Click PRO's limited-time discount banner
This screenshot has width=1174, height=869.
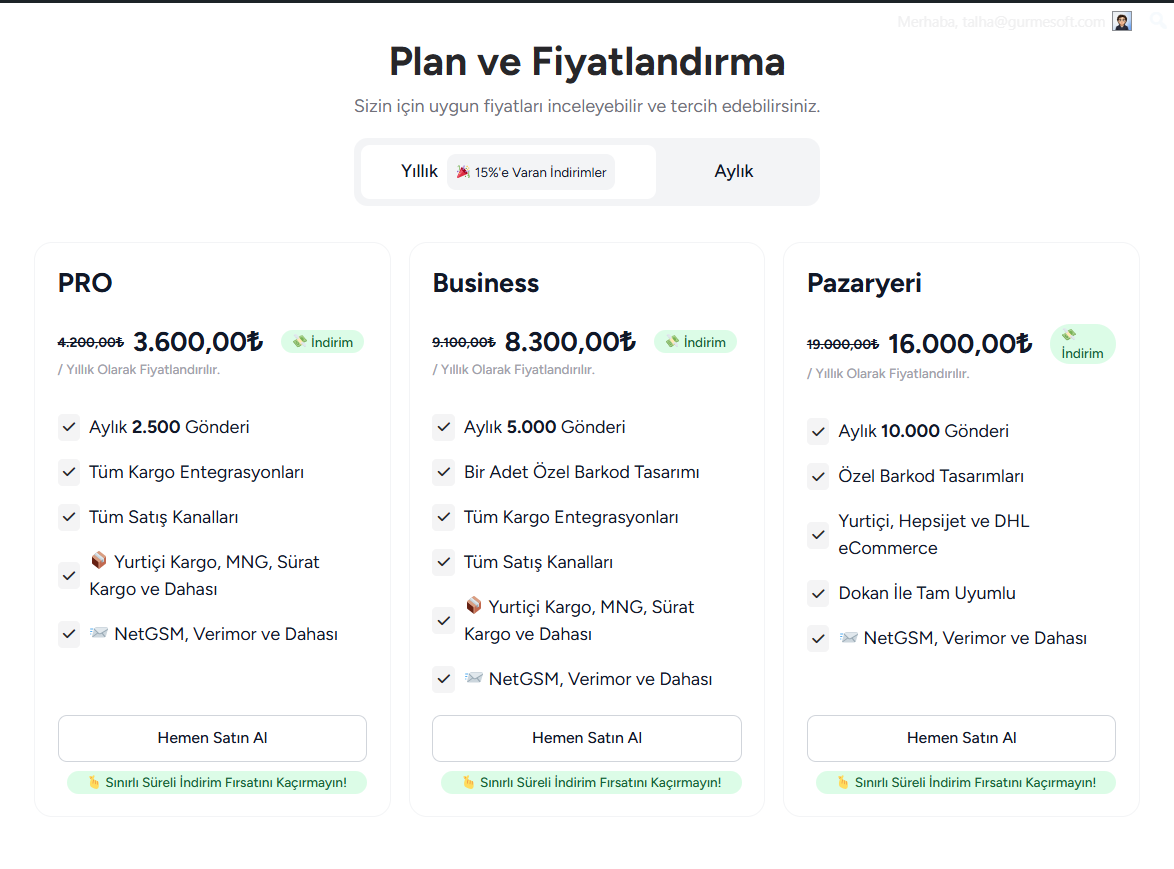point(217,782)
